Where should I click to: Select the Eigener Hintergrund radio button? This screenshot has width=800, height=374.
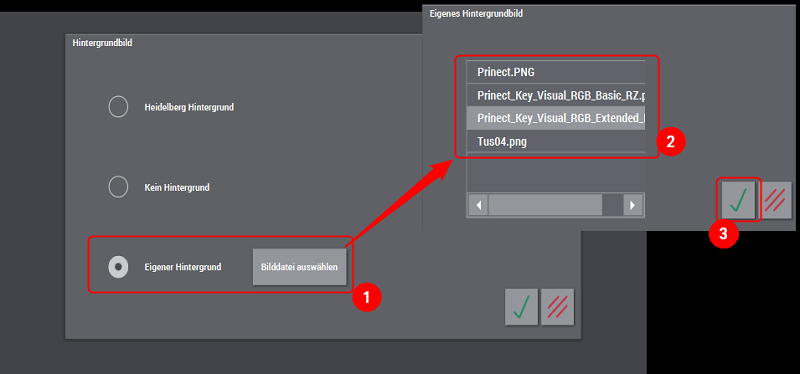pos(118,267)
